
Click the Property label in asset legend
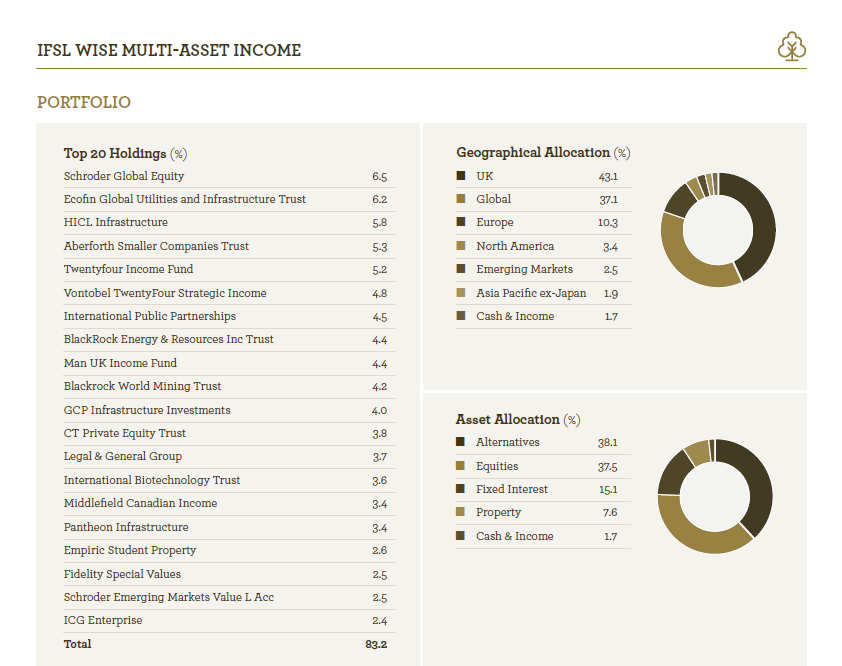(x=498, y=513)
